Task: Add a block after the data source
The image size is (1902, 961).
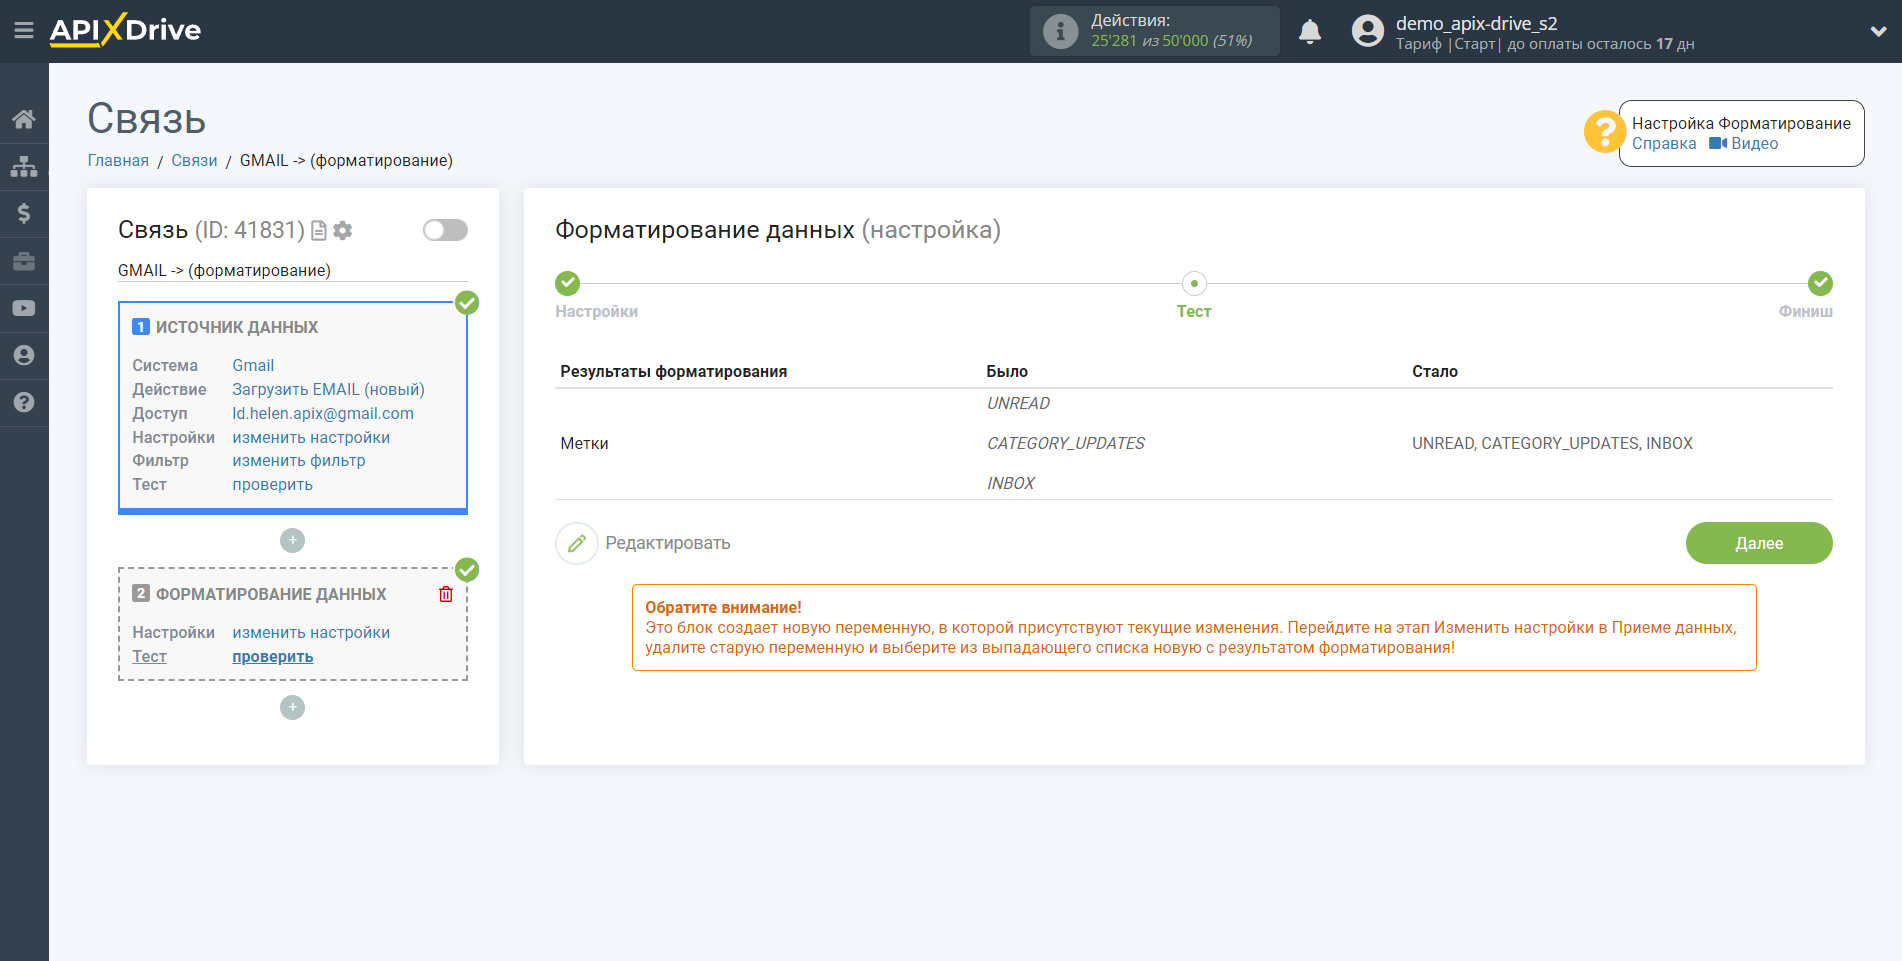Action: coord(292,540)
